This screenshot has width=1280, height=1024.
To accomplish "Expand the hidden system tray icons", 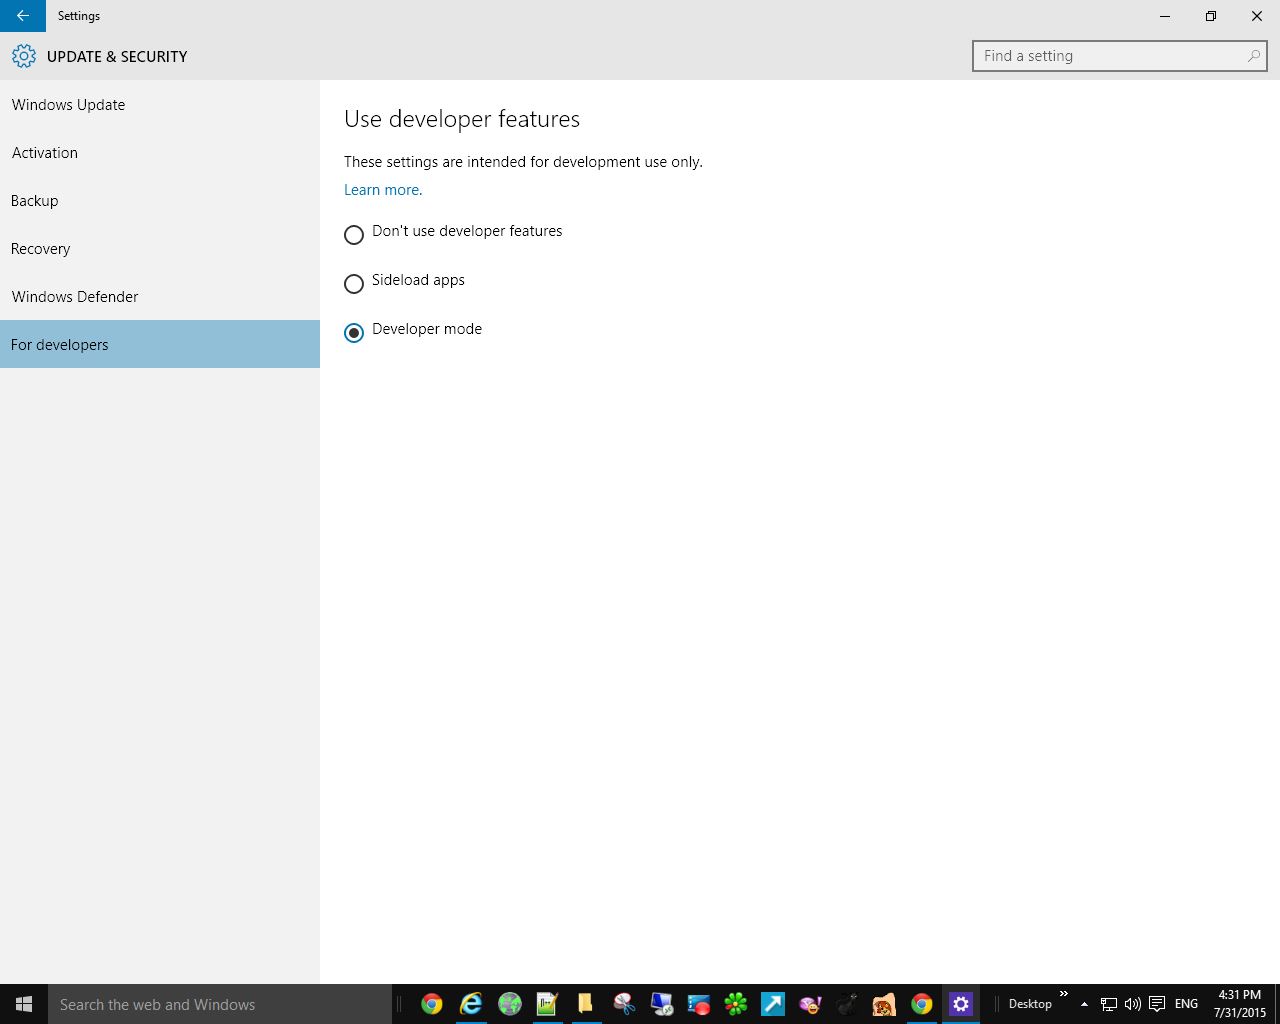I will 1084,1004.
